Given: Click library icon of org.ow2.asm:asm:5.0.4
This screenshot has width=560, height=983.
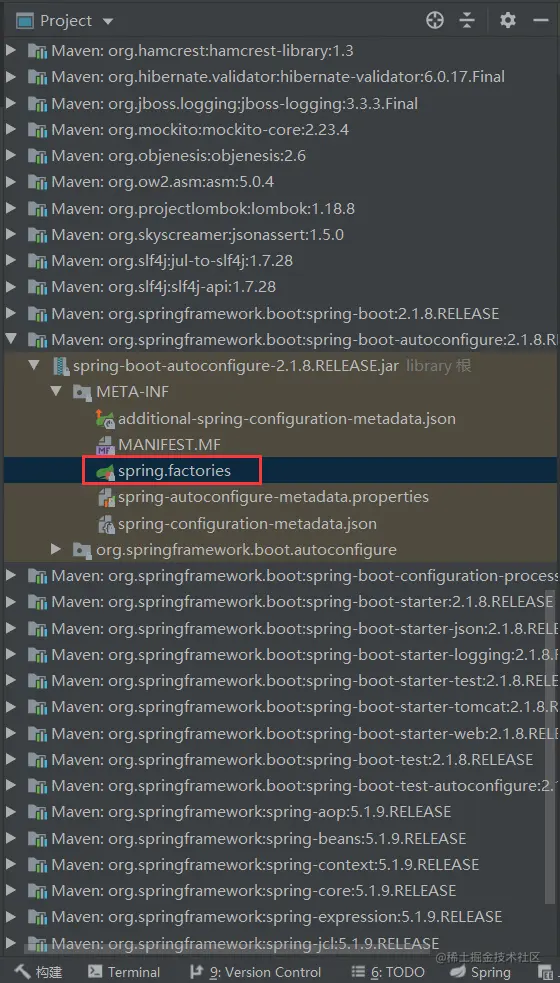Looking at the screenshot, I should 38,182.
